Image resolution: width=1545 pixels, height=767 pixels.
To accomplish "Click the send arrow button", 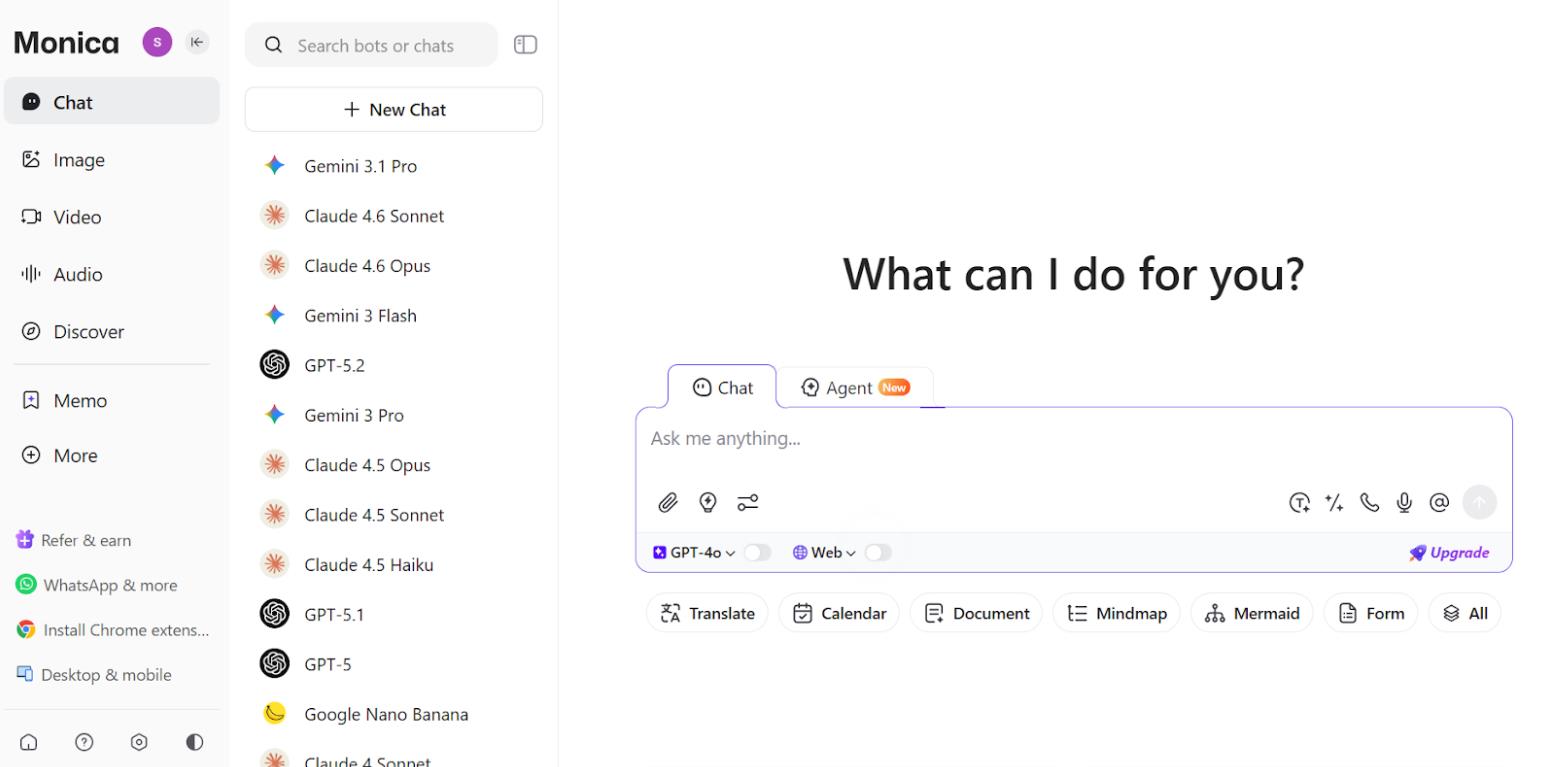I will [x=1479, y=502].
